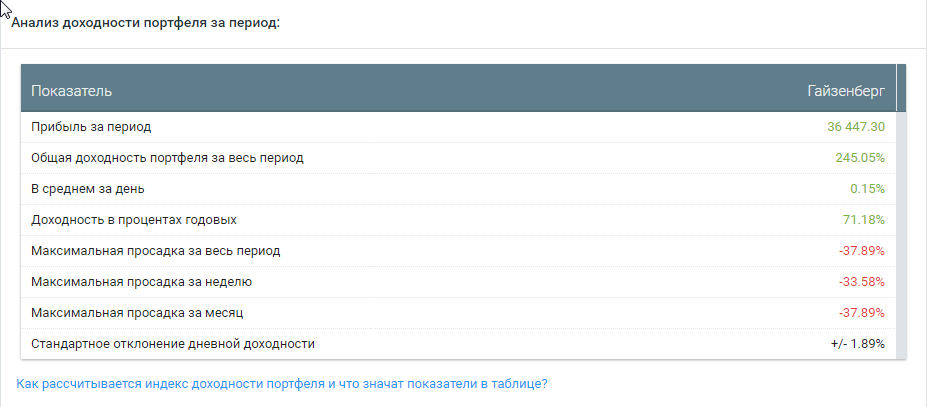Select the "Максимальная просадка за неделю" label
This screenshot has height=407, width=927.
pyautogui.click(x=141, y=282)
